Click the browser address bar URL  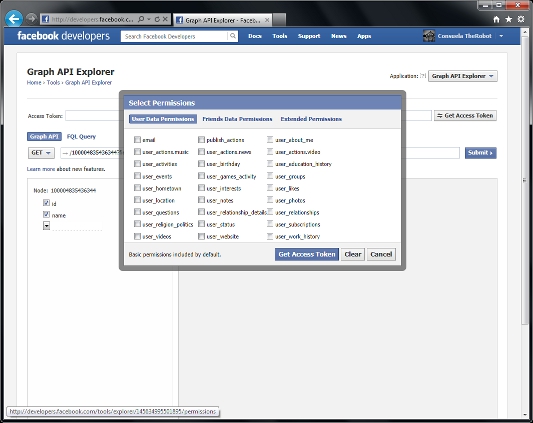click(x=93, y=19)
